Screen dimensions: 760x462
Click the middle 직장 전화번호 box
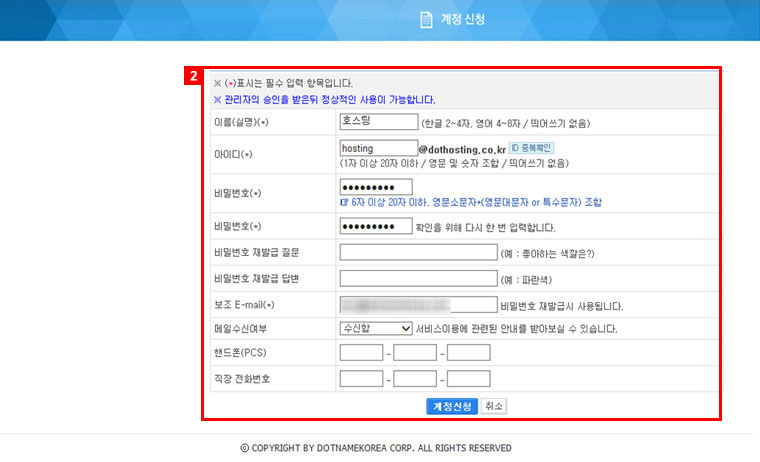[x=415, y=378]
